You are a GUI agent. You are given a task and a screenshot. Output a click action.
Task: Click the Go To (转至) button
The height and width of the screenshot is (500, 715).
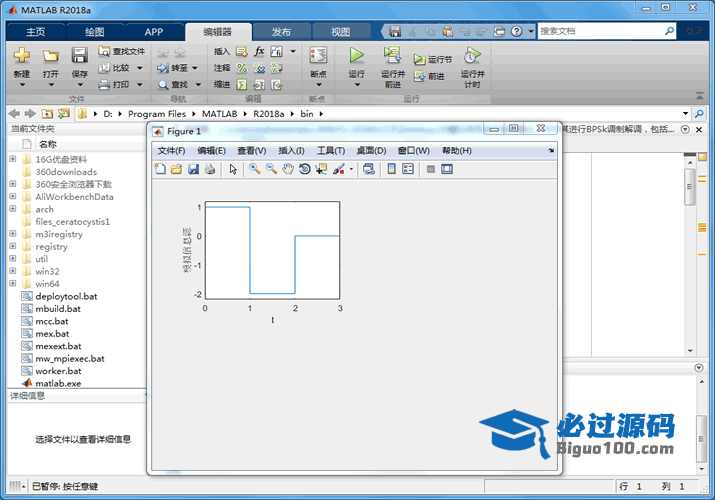(174, 68)
